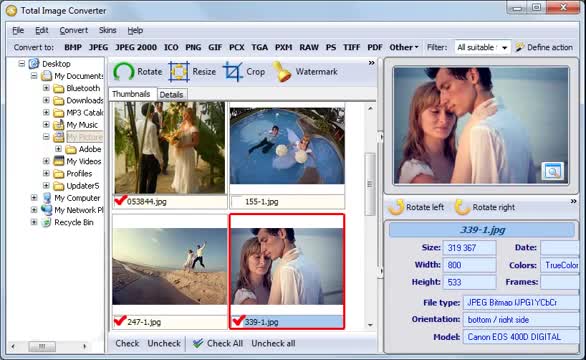Click the Profiles folder icon
The image size is (586, 360).
59,173
